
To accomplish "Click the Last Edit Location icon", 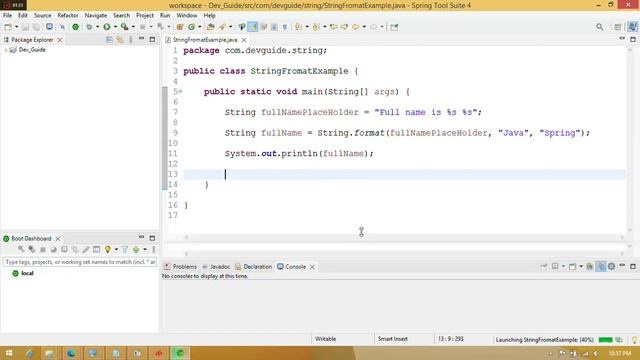I will point(333,27).
